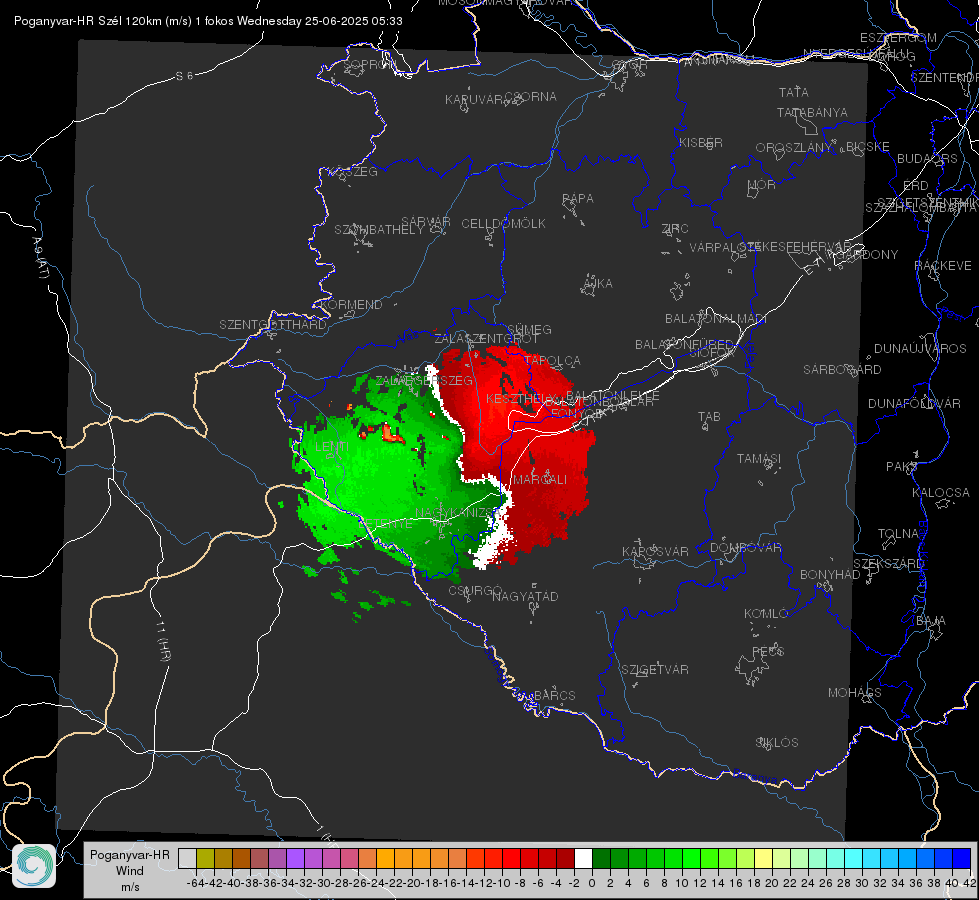979x900 pixels.
Task: Click the 'TATA' city label
Action: tap(794, 92)
